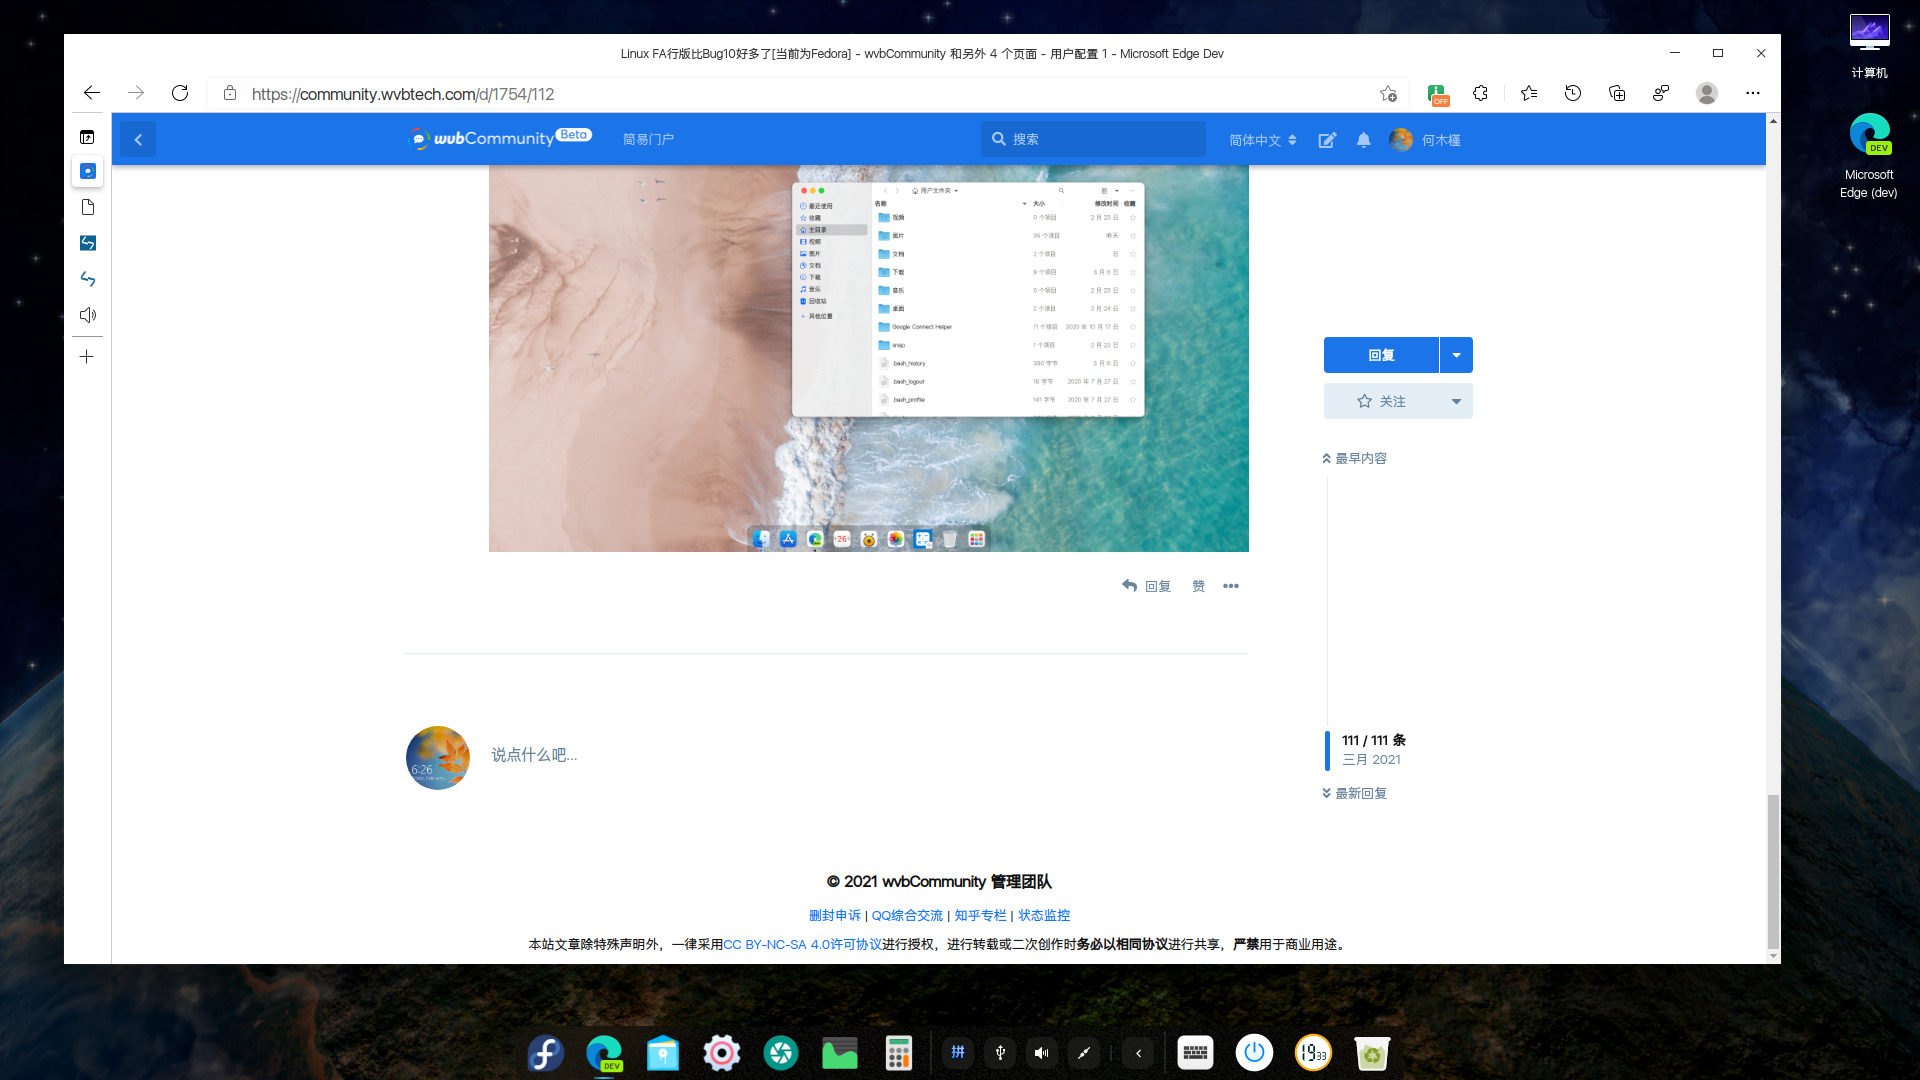The height and width of the screenshot is (1080, 1920).
Task: Open Edge extensions puzzle icon
Action: pos(1480,93)
